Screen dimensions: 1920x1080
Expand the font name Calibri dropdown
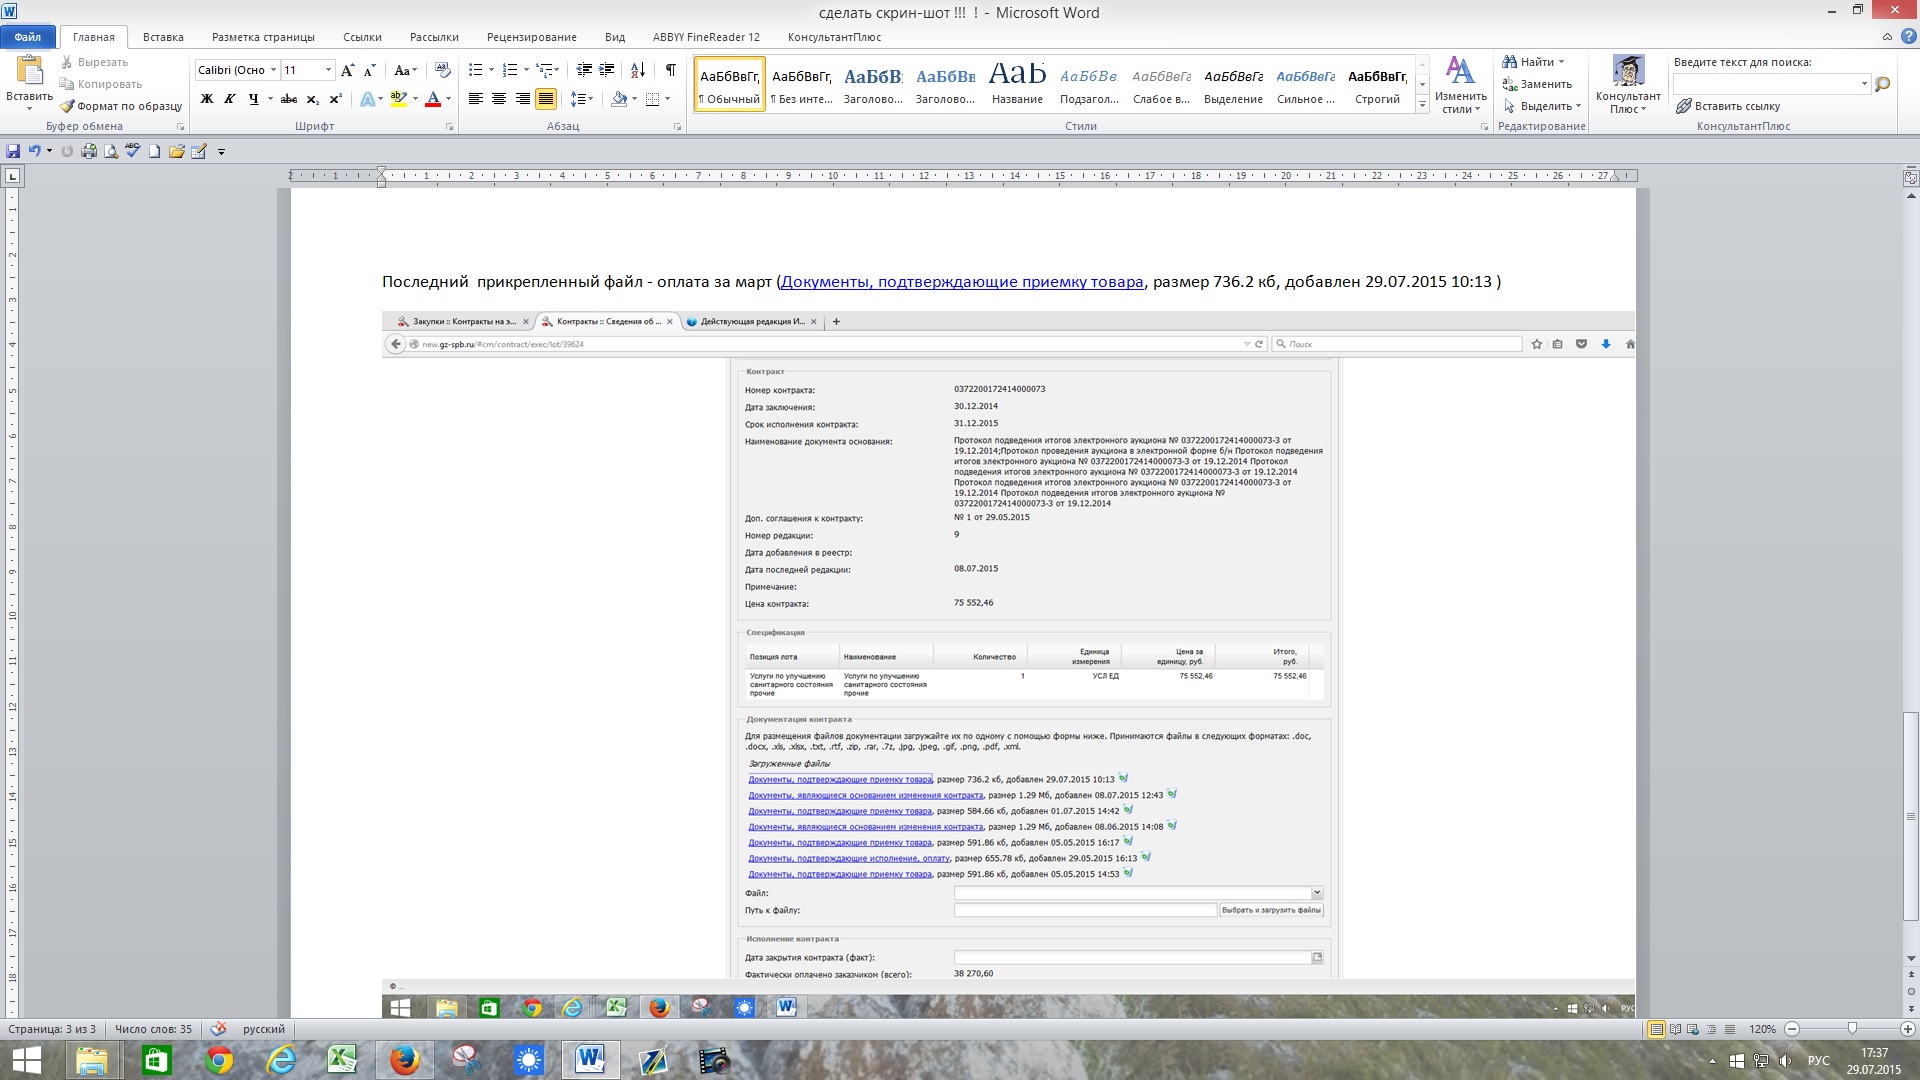[273, 70]
